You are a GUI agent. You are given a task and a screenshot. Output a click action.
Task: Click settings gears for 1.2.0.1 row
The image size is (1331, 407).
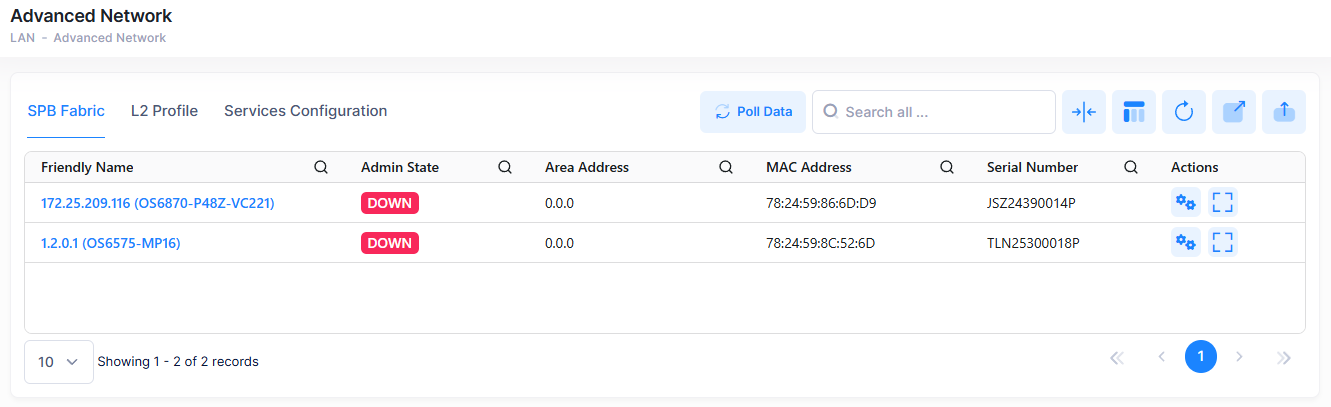(1185, 243)
